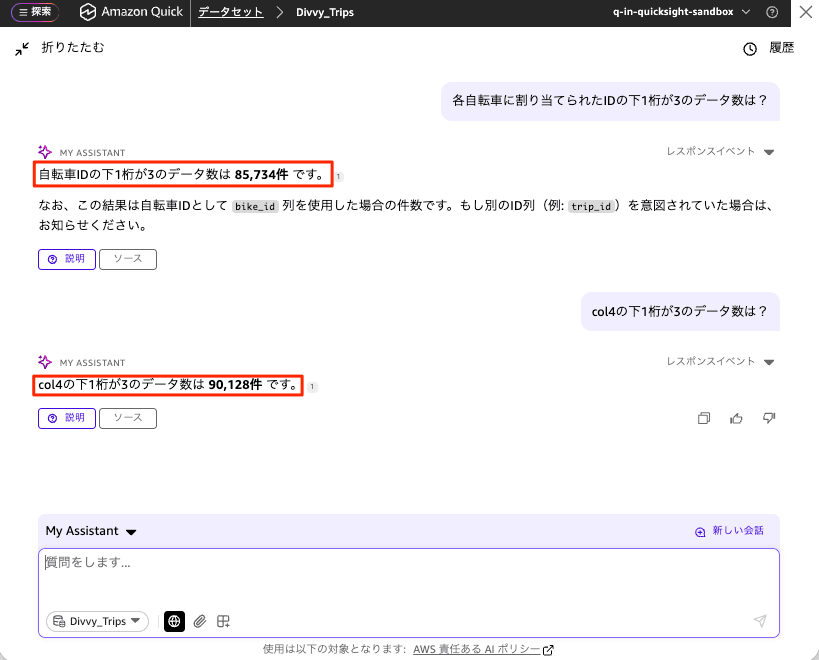Select the bike_id code text
Viewport: 819px width, 660px height.
tap(255, 206)
